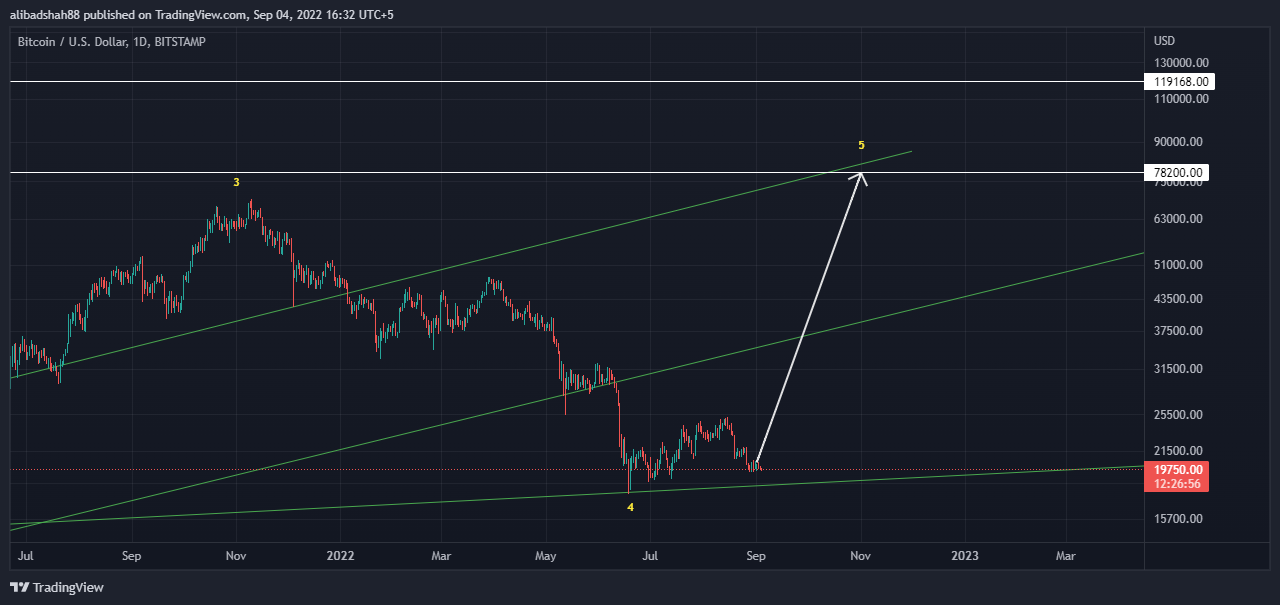1280x605 pixels.
Task: Click the May label on the time axis
Action: click(545, 554)
